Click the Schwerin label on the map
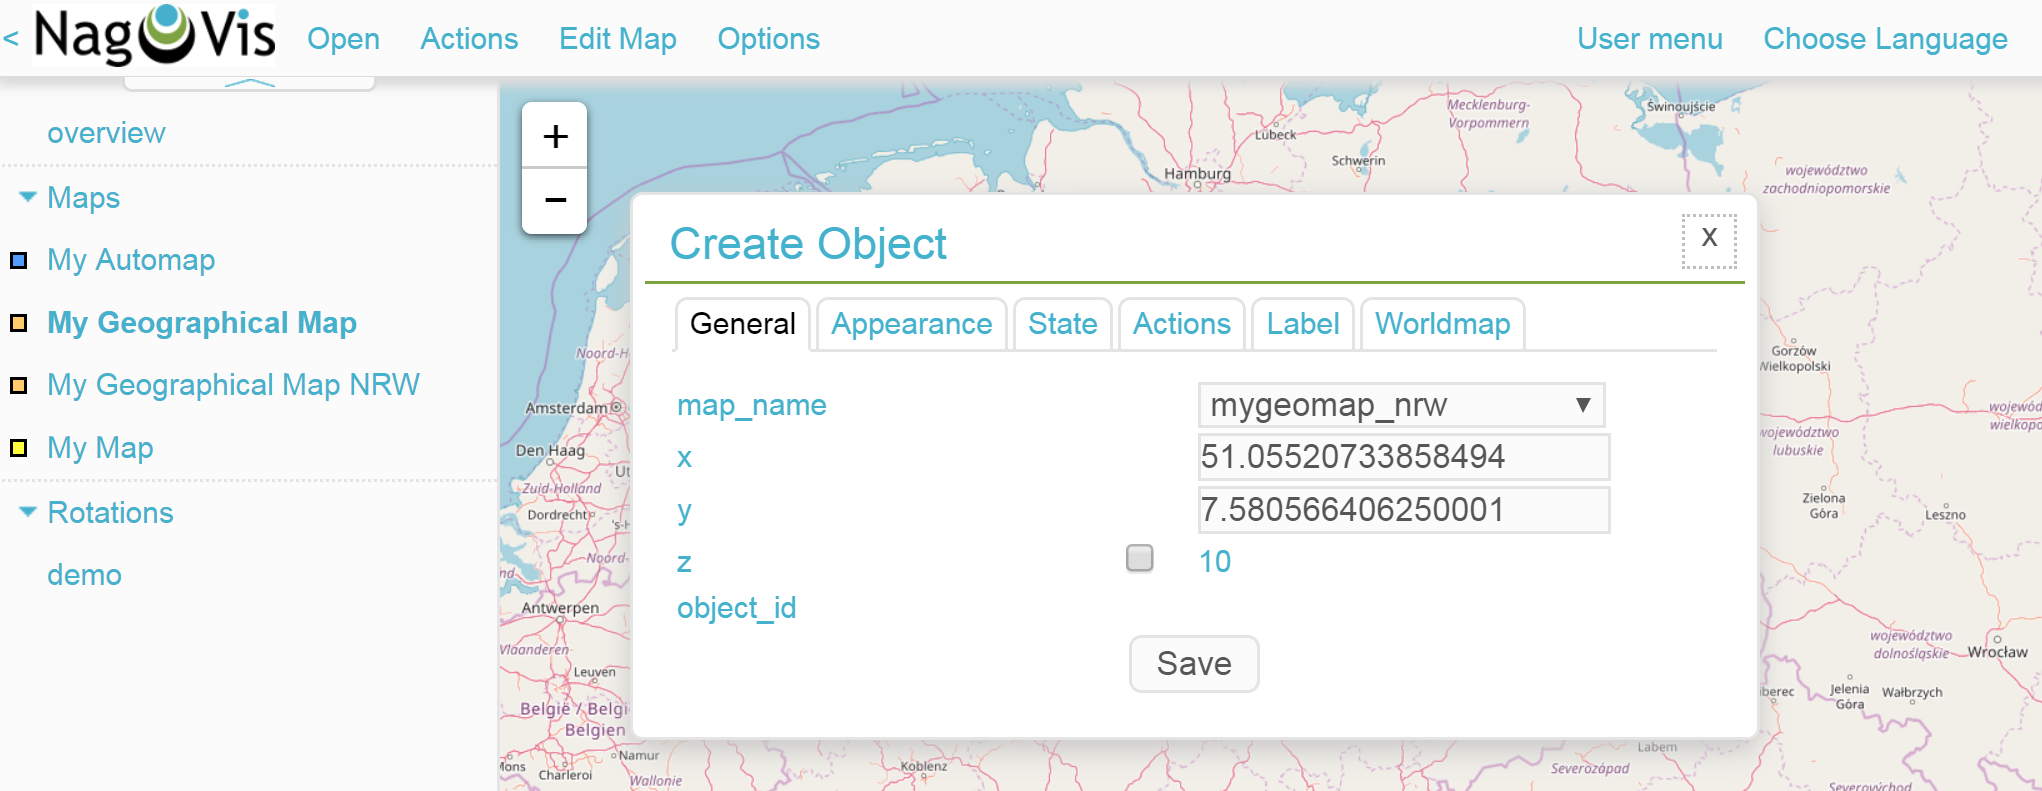Viewport: 2042px width, 791px height. (1358, 160)
